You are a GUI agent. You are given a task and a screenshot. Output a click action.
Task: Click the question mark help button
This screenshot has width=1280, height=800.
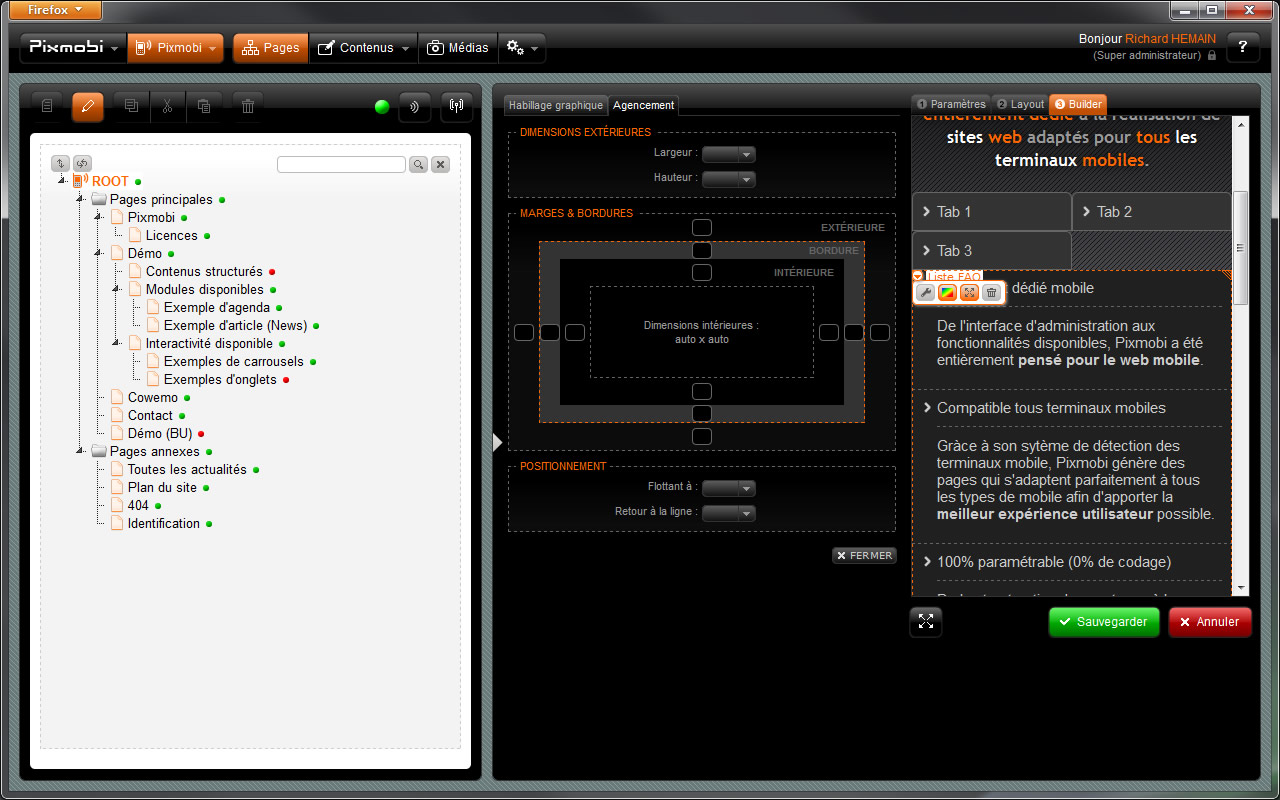coord(1243,47)
